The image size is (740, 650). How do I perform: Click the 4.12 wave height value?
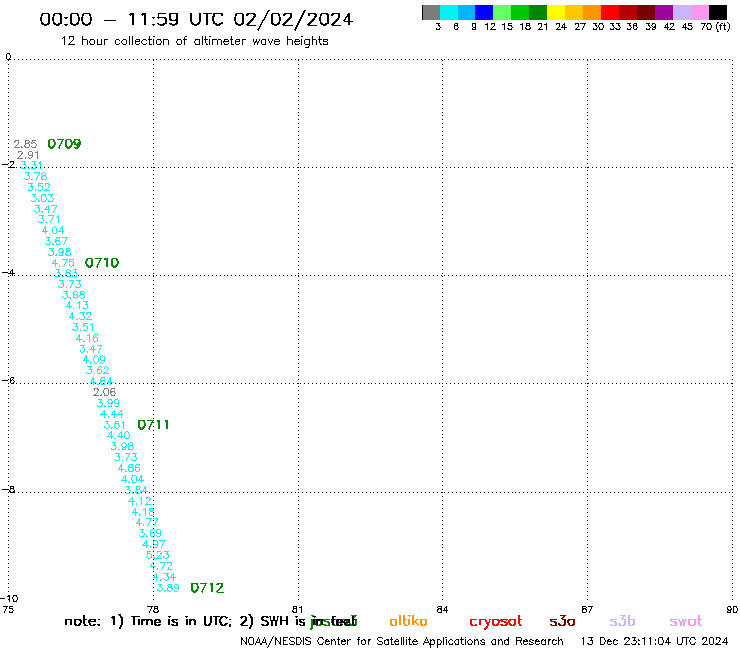140,501
